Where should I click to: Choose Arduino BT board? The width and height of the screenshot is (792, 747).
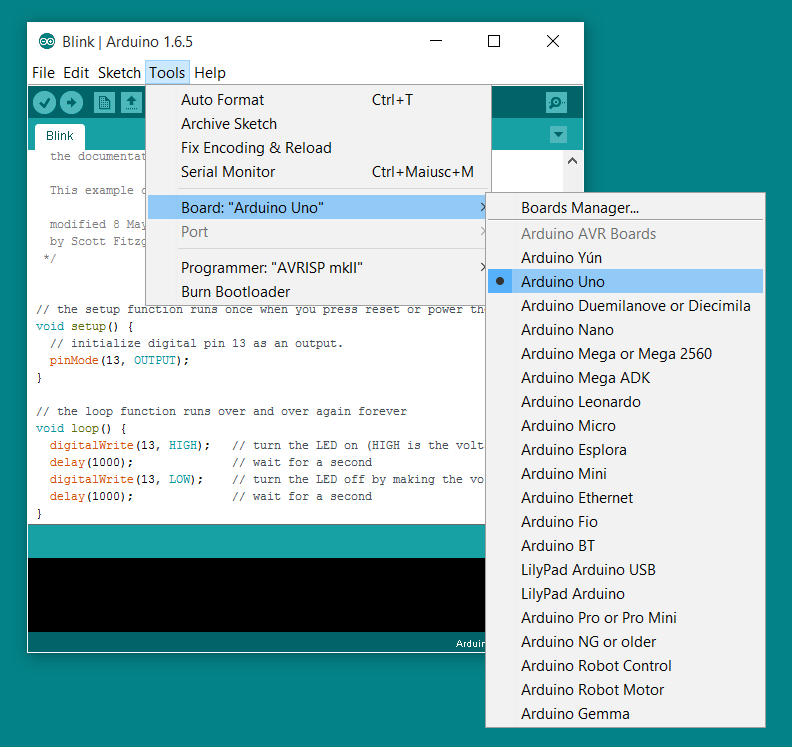tap(625, 545)
